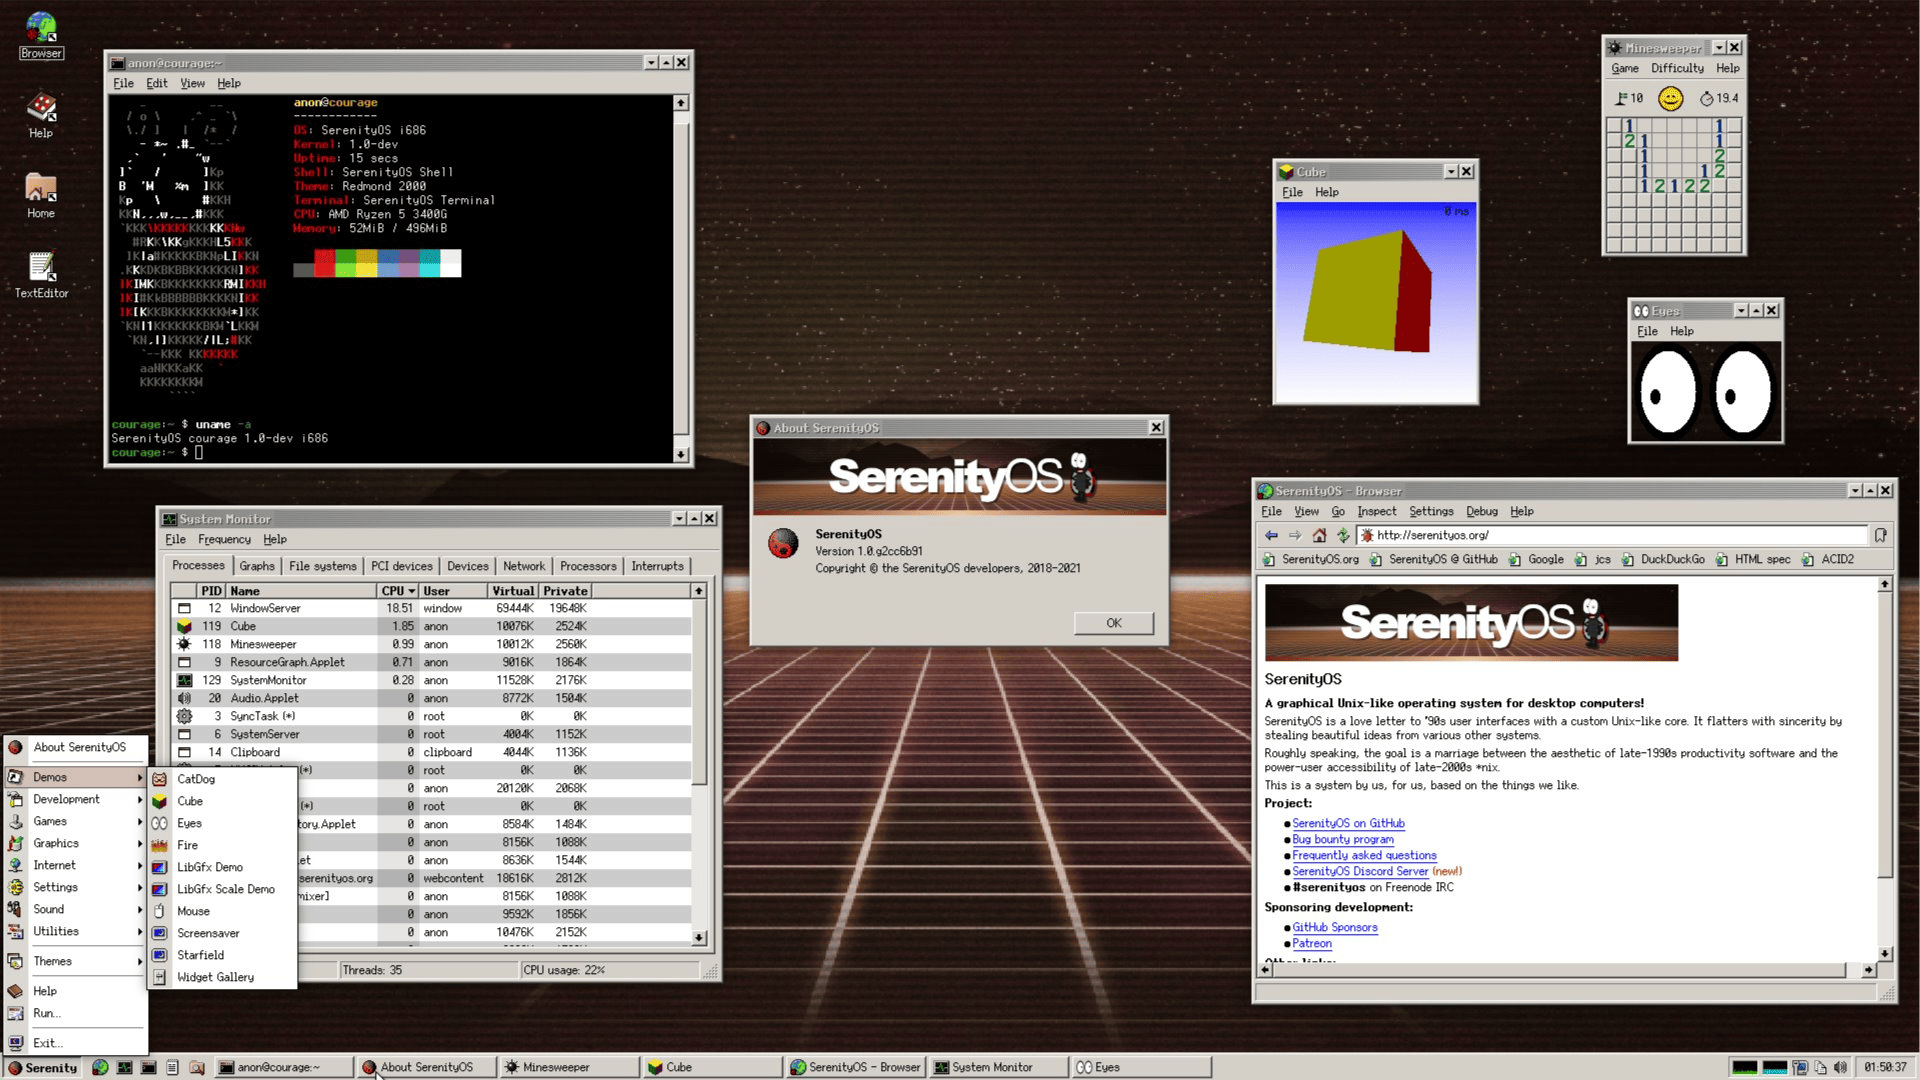Switch to the Graphs tab in System Monitor
Screen dimensions: 1920x1080
pyautogui.click(x=257, y=566)
